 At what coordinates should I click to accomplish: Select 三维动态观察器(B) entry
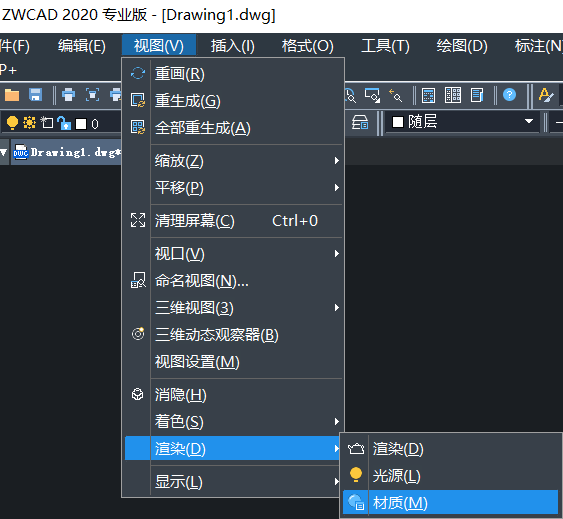point(233,335)
